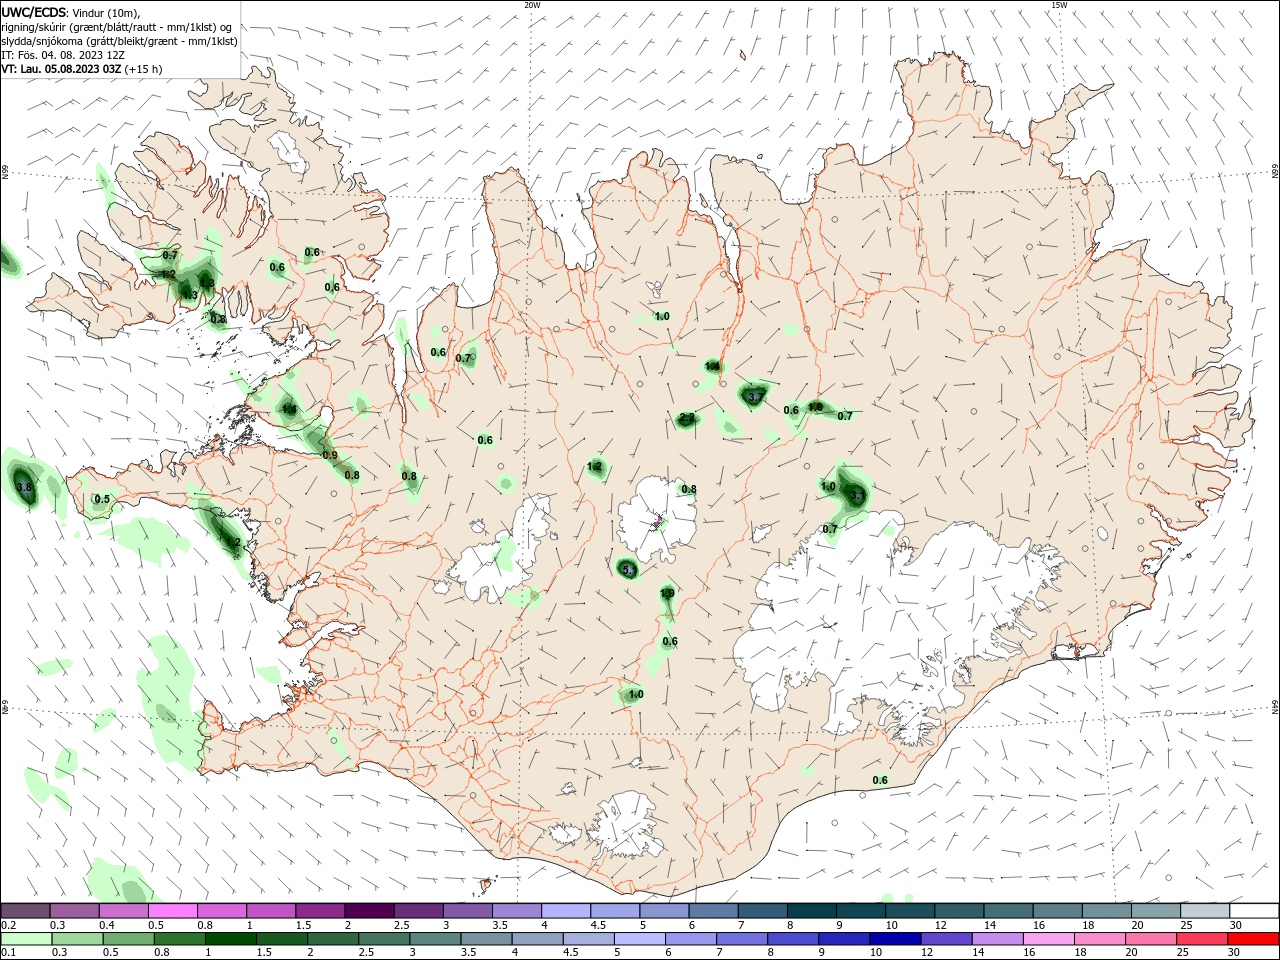1280x960 pixels.
Task: Click the issue time 'IT: Fös. 04. 08. 2023 12Z'
Action: [x=63, y=55]
